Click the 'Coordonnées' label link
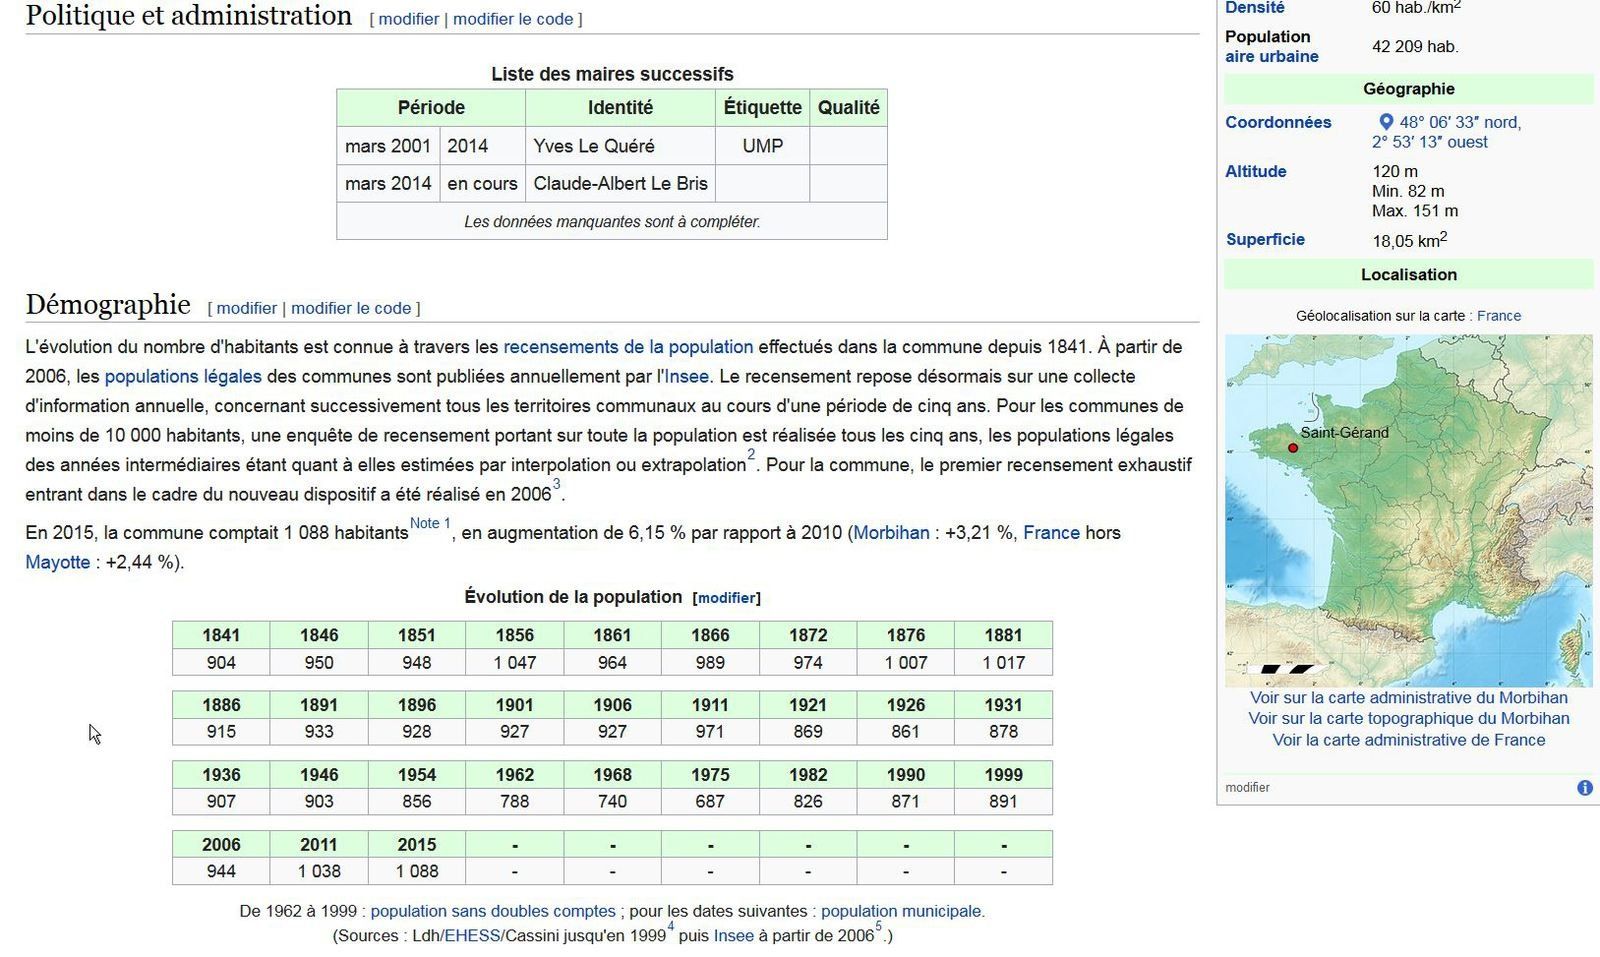 [x=1278, y=122]
